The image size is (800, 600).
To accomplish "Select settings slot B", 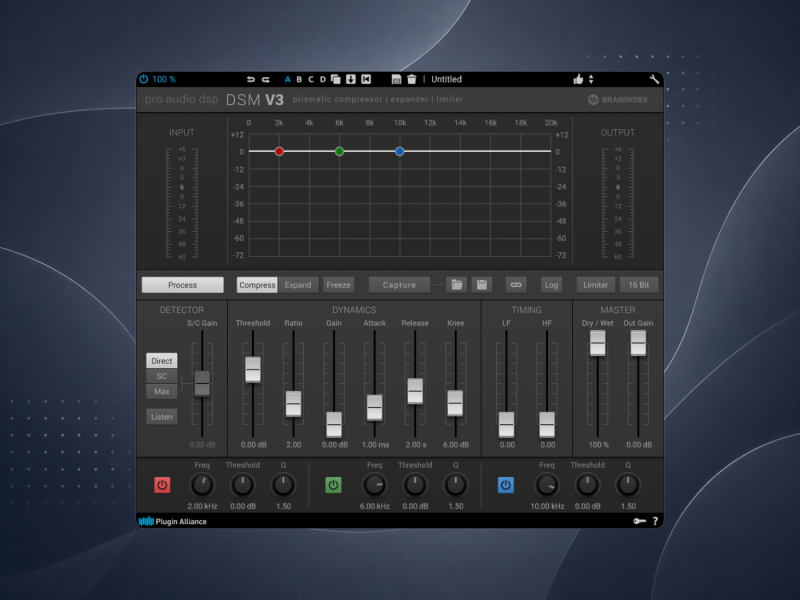I will [299, 79].
